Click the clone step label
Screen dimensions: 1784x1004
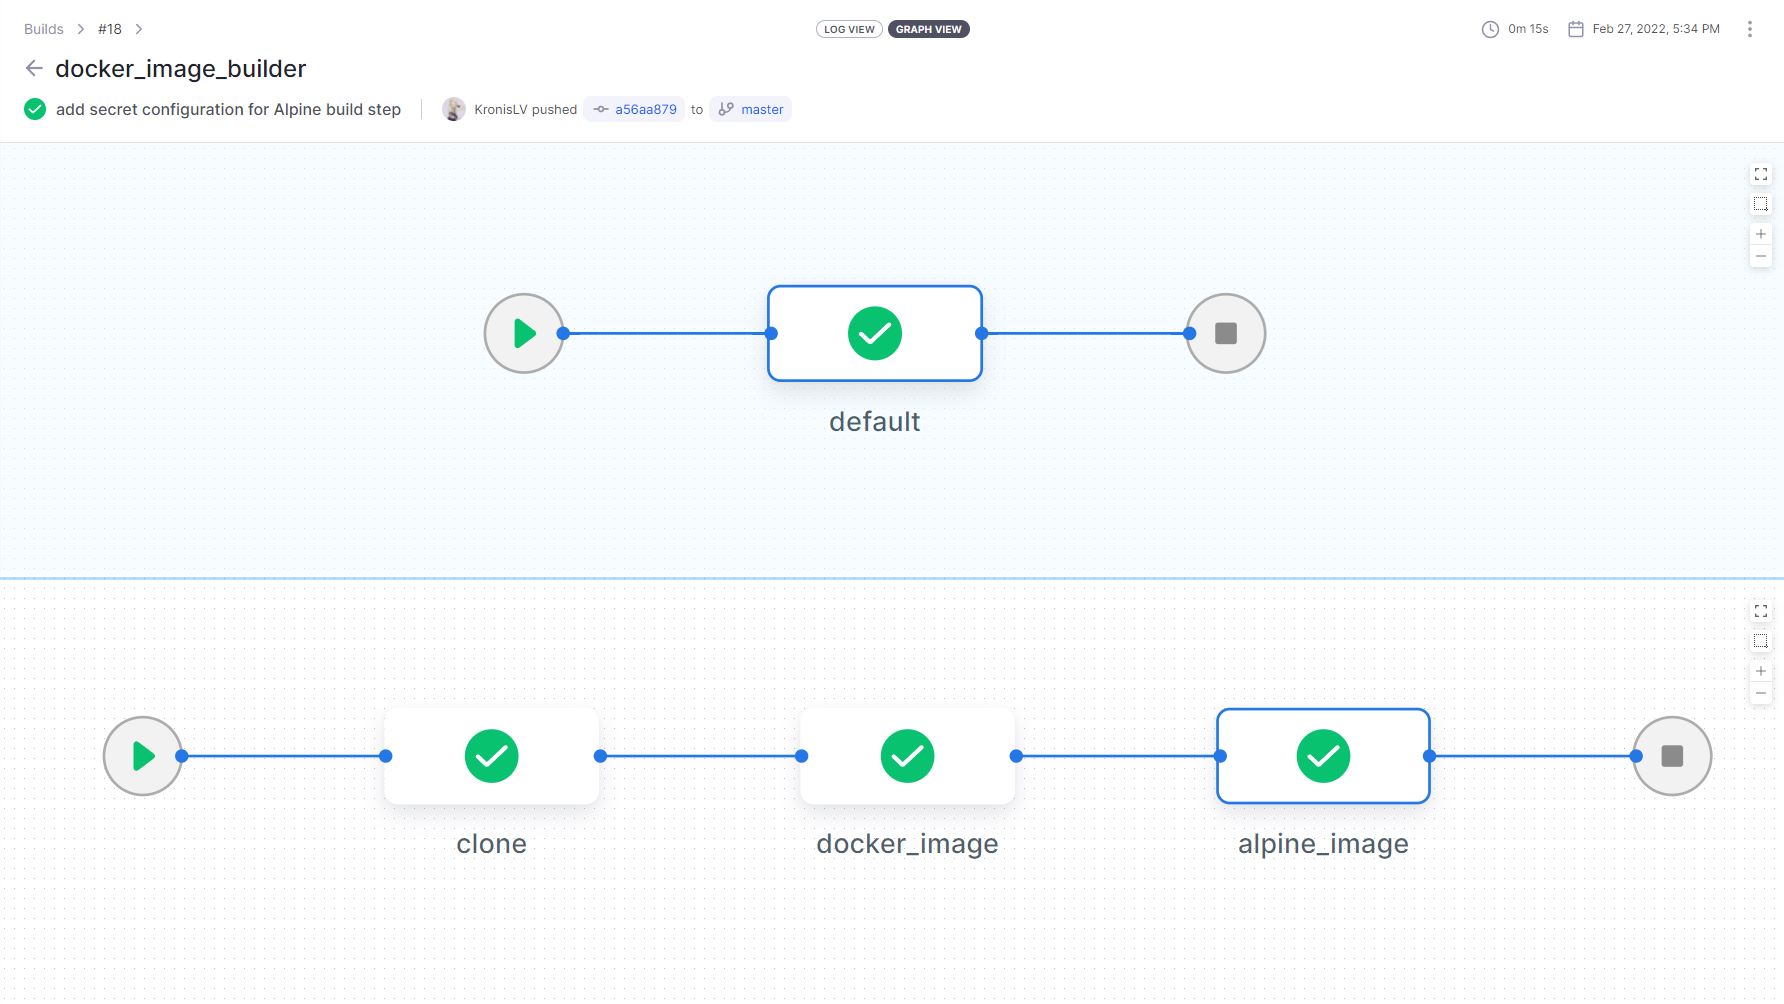(x=491, y=844)
